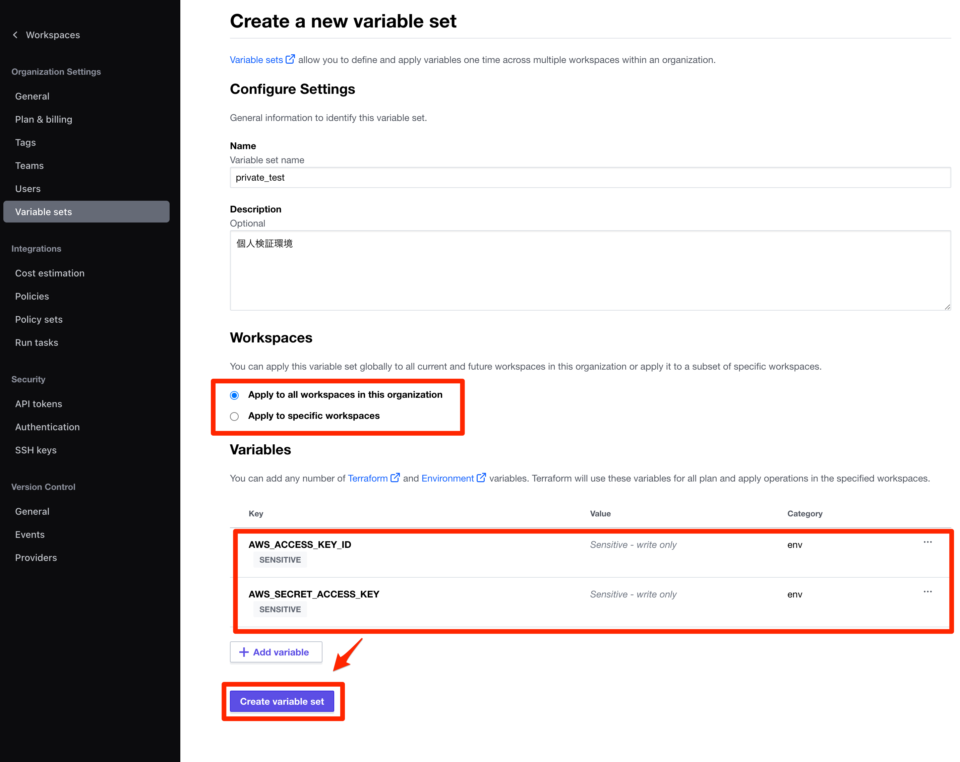Viewport: 960px width, 762px height.
Task: Select Apply to specific workspaces option
Action: (234, 416)
